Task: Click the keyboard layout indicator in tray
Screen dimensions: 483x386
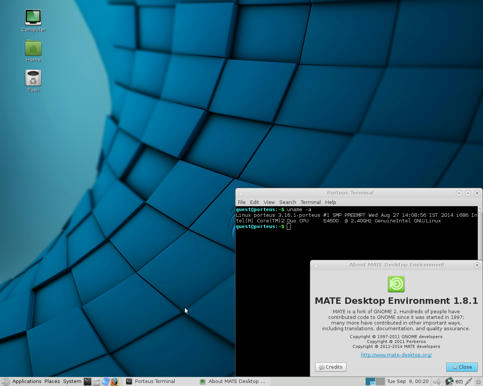Action: 459,381
